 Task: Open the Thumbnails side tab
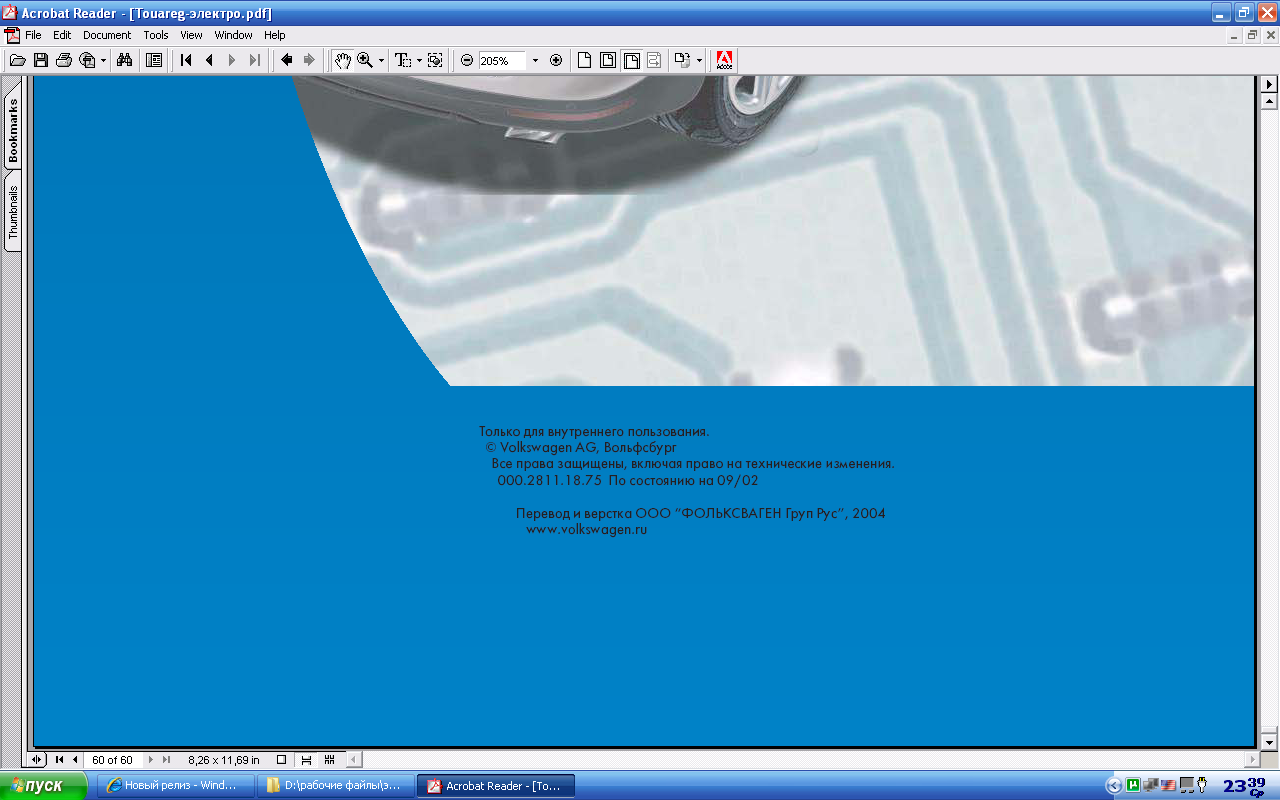pos(13,212)
